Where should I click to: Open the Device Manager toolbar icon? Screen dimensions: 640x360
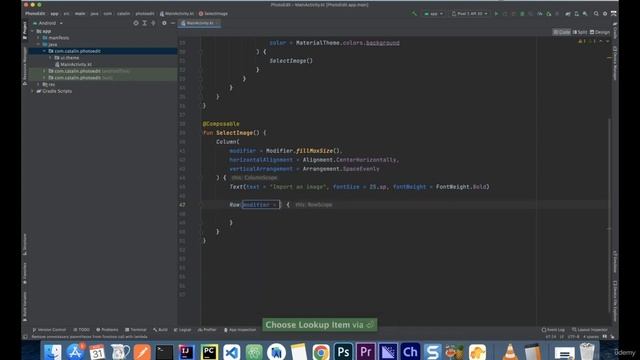click(x=576, y=13)
